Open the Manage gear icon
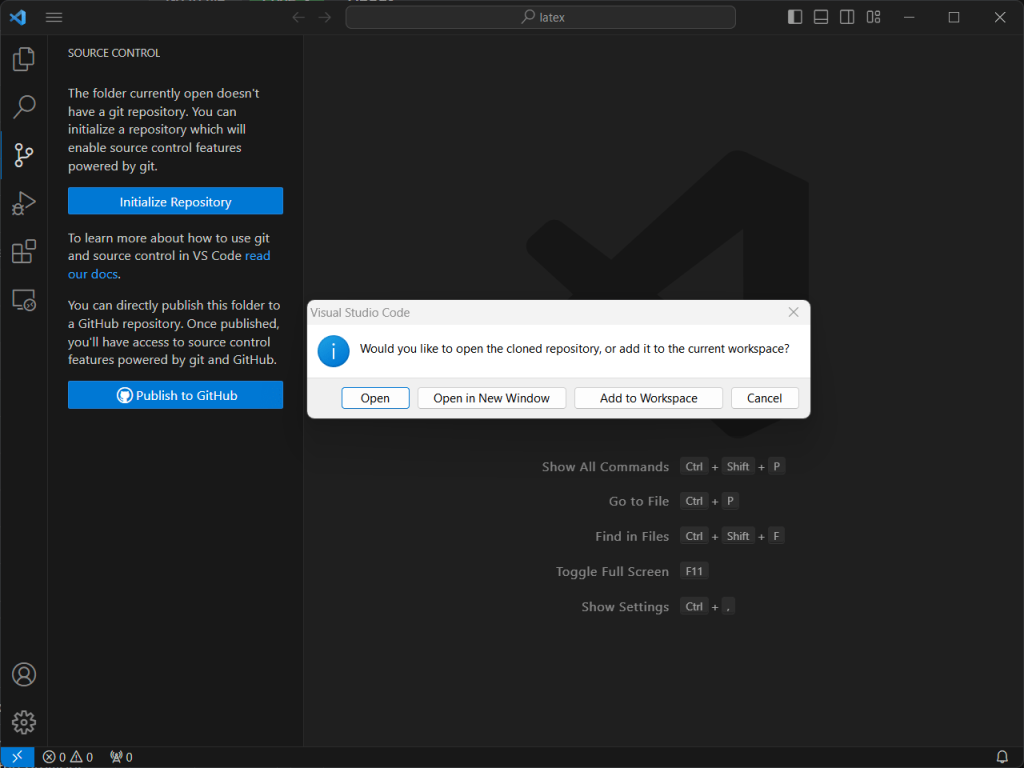The image size is (1024, 768). click(x=24, y=721)
